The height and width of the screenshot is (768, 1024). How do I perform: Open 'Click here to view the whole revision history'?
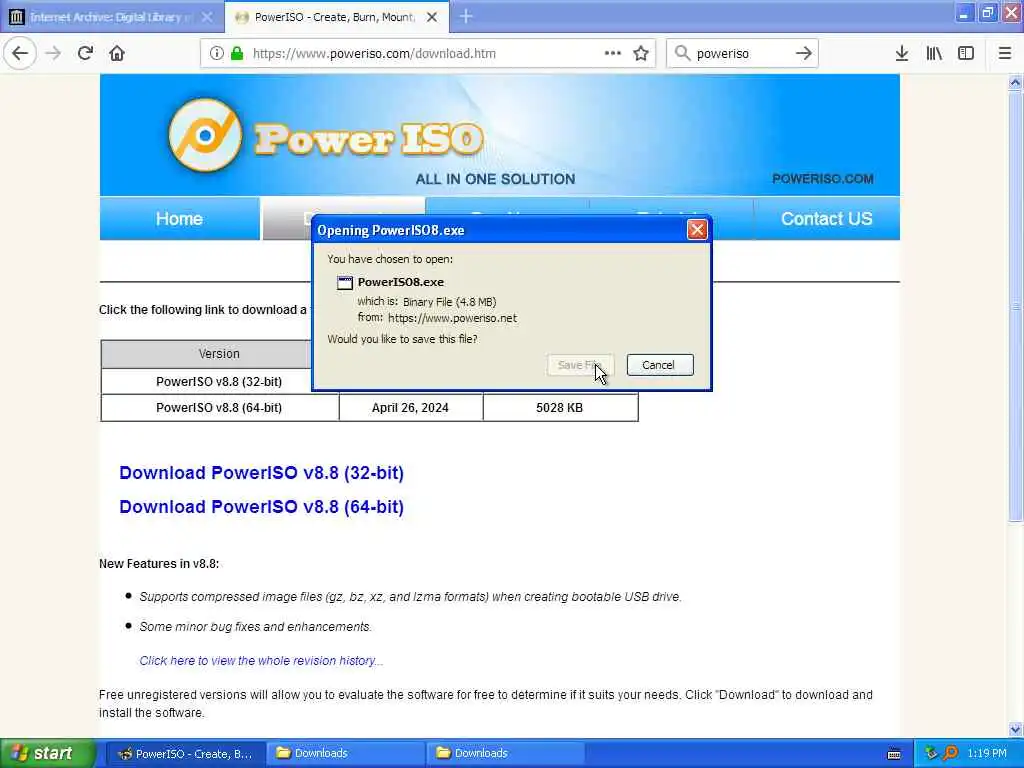pos(261,661)
